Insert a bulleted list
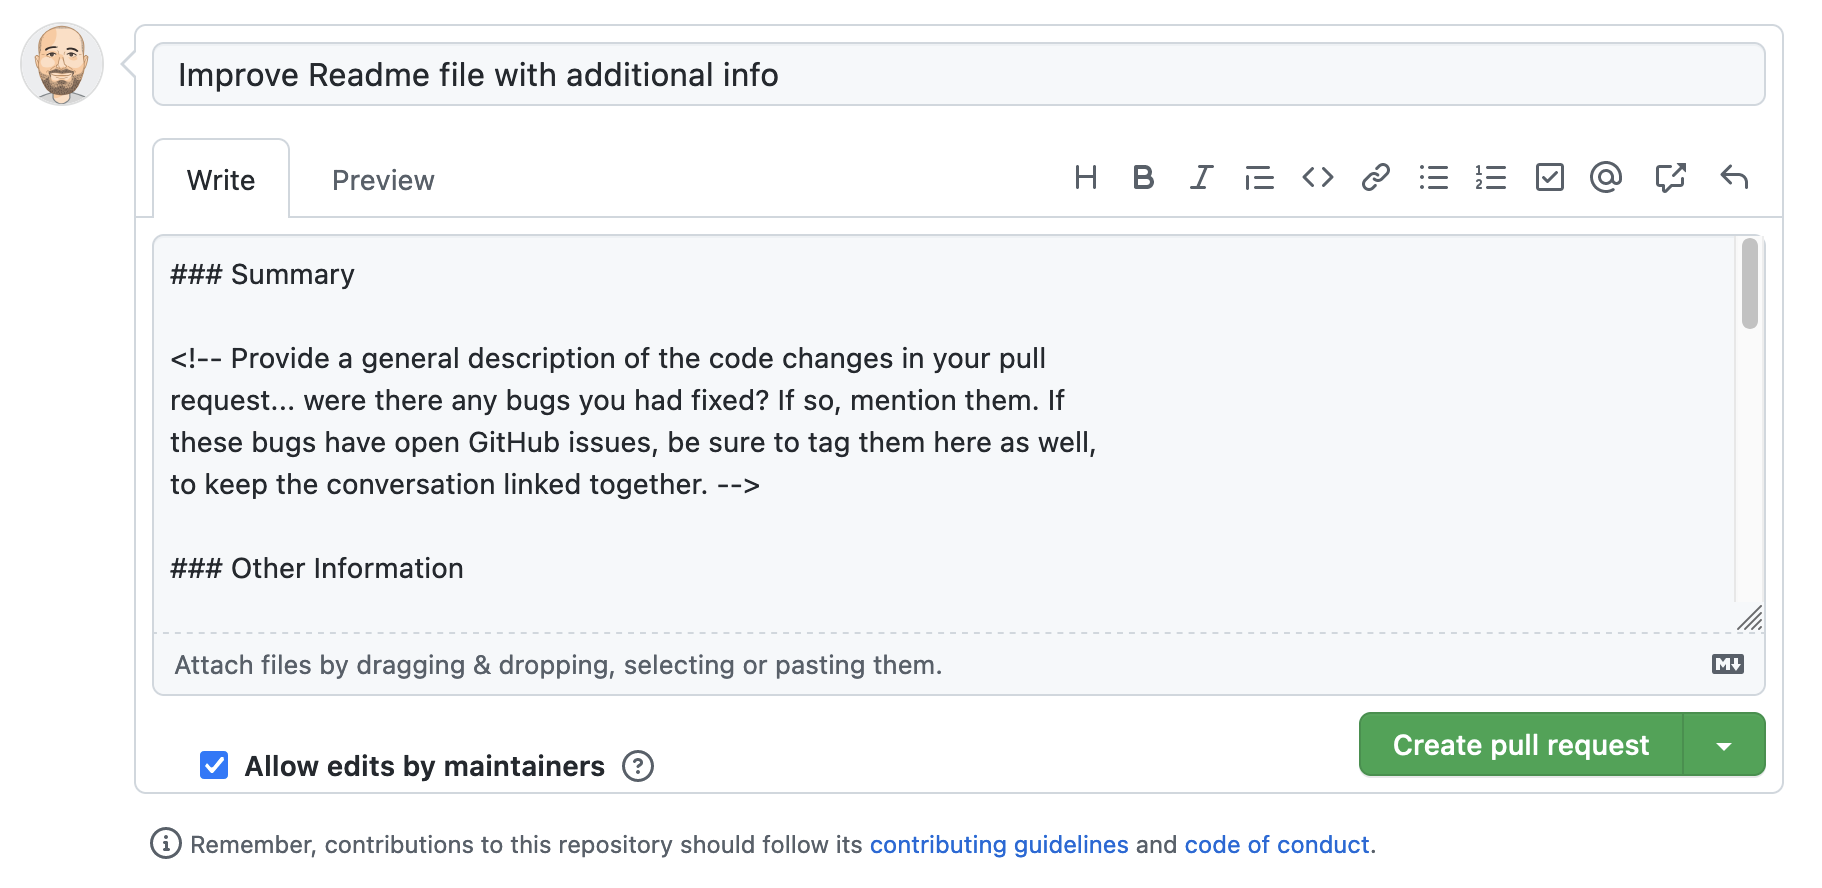Image resolution: width=1822 pixels, height=888 pixels. coord(1433,177)
